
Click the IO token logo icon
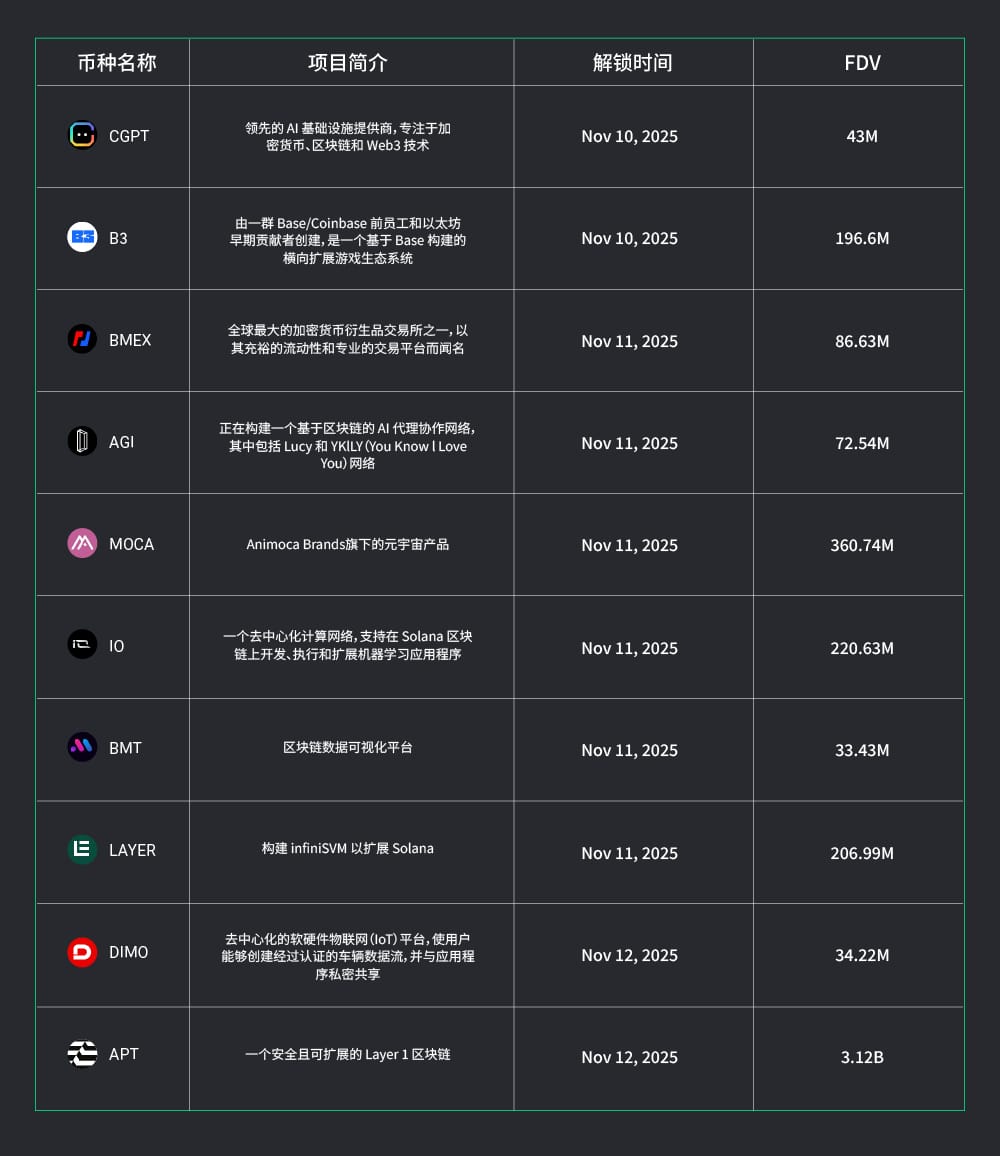[82, 646]
